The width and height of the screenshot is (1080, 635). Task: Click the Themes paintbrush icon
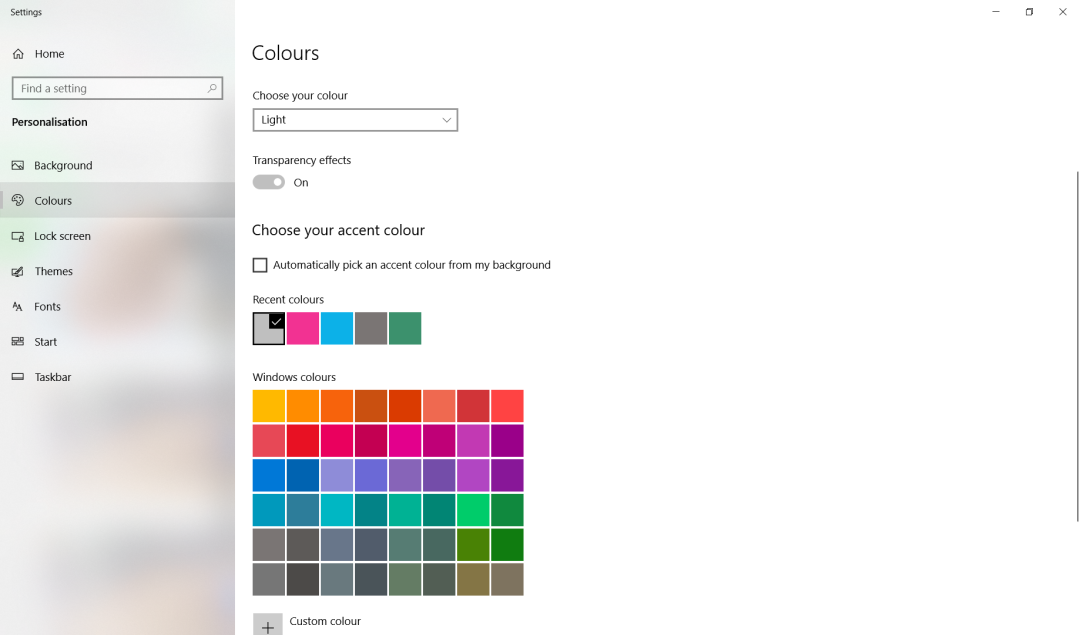(x=18, y=272)
